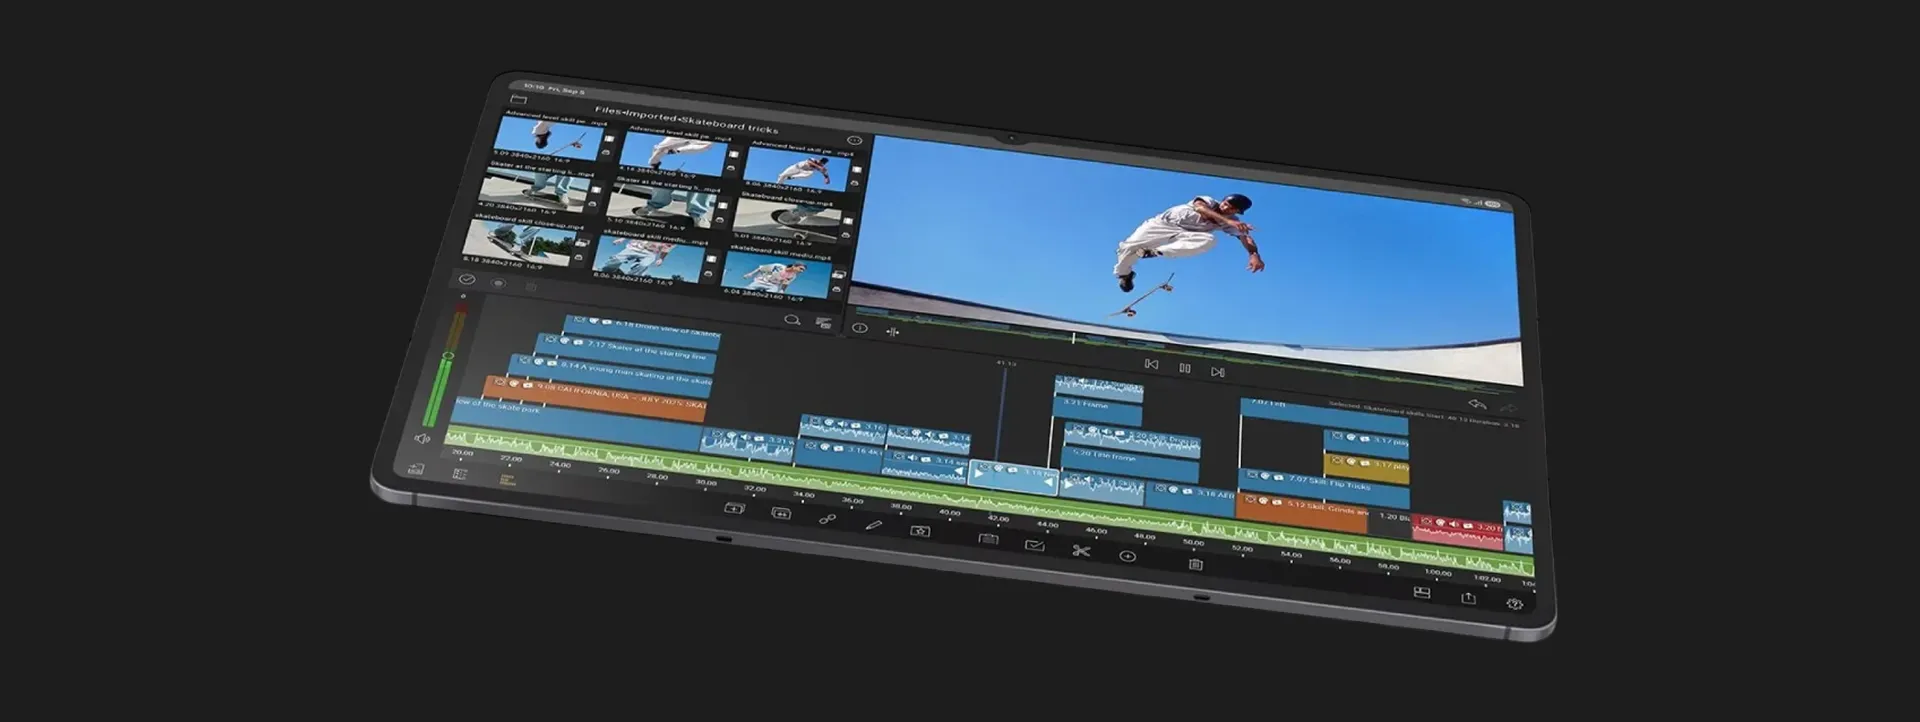This screenshot has height=722, width=1920.
Task: Open the export share icon
Action: pos(1468,598)
